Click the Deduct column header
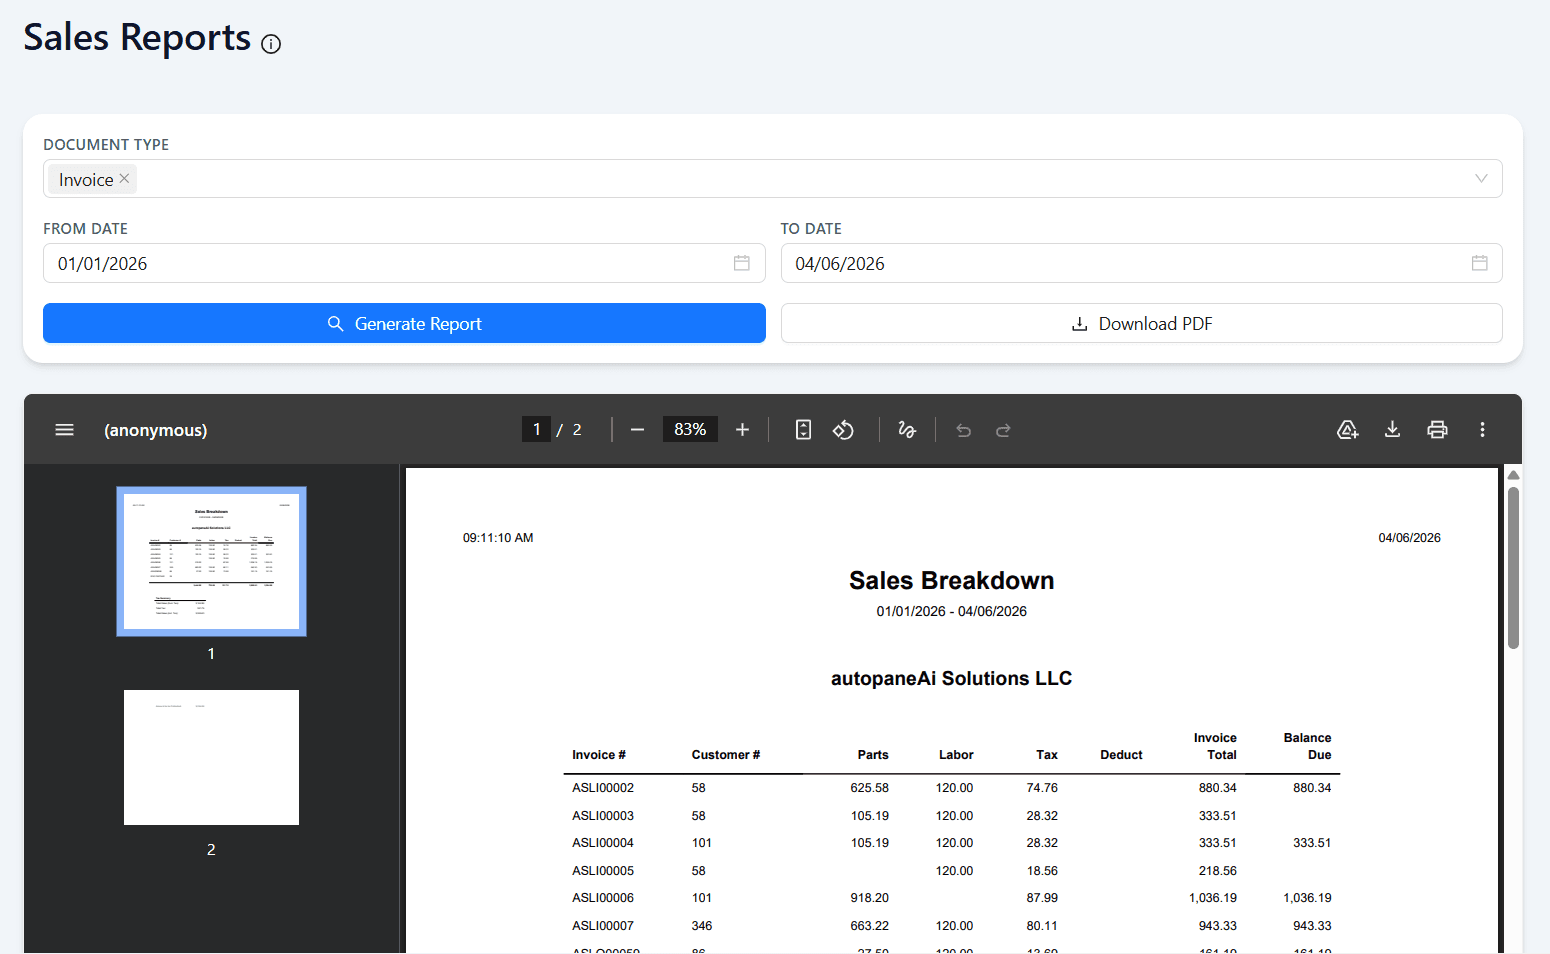The height and width of the screenshot is (954, 1550). point(1121,755)
